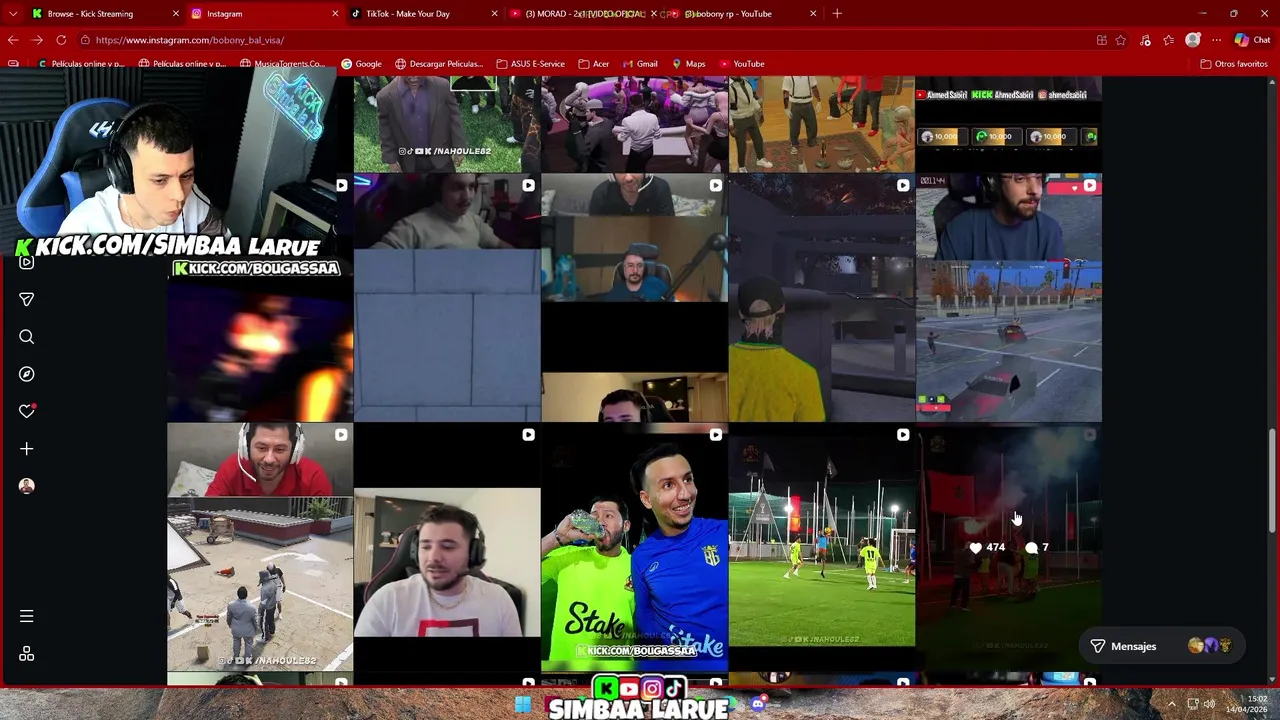Screen dimensions: 1280x720
Task: Open Windows Start menu
Action: [x=523, y=704]
